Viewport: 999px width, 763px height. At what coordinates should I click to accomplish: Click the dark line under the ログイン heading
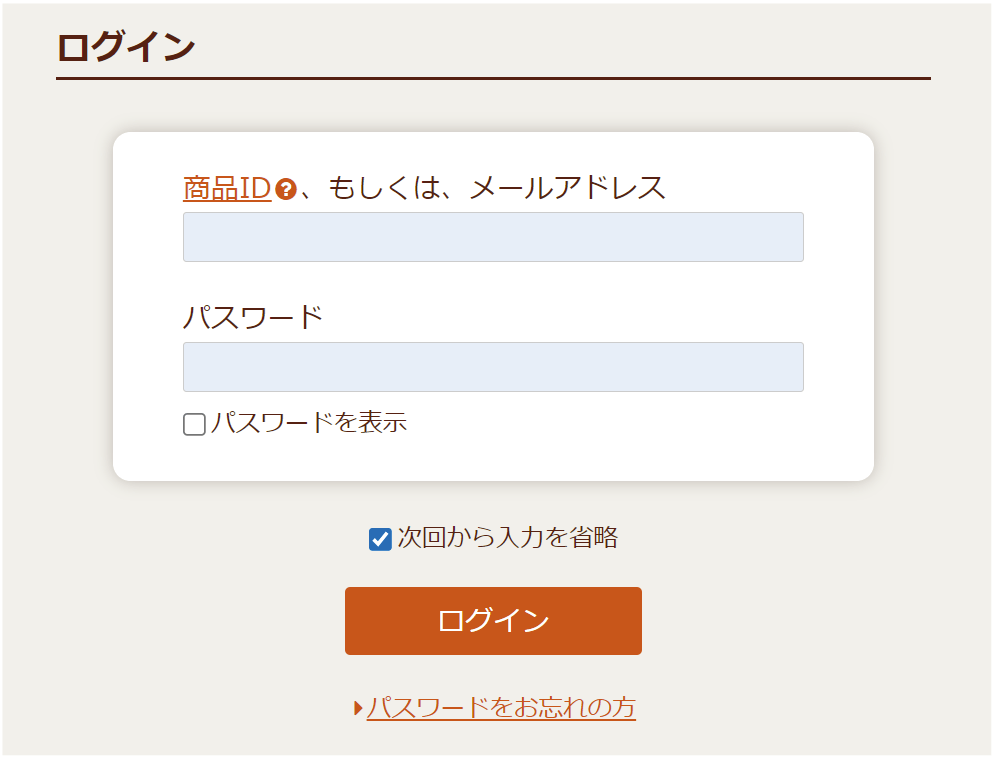click(x=493, y=79)
